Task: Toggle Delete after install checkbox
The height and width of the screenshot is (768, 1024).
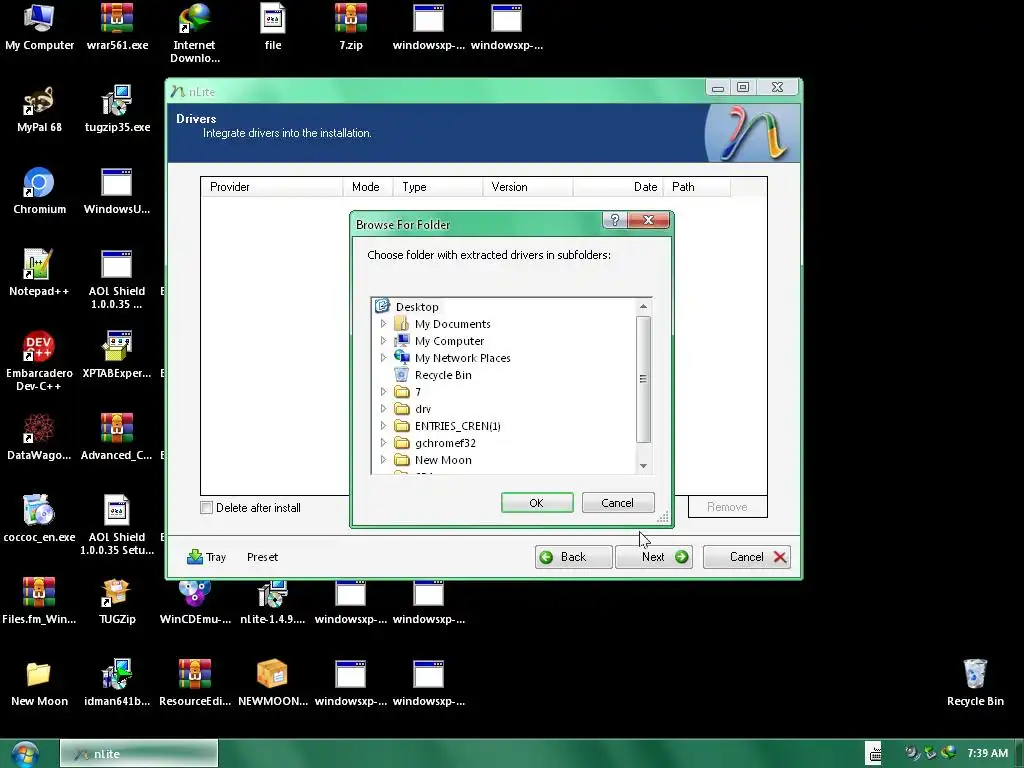Action: (x=206, y=507)
